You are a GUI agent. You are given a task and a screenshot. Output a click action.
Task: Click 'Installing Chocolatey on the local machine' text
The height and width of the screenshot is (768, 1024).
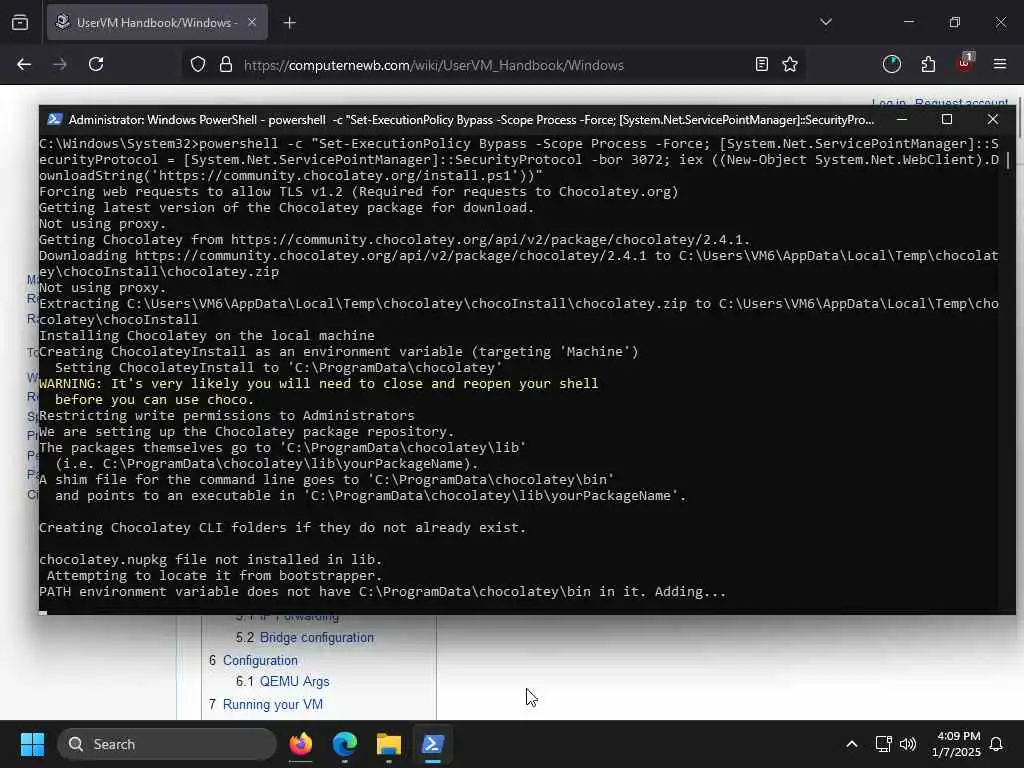coord(207,335)
